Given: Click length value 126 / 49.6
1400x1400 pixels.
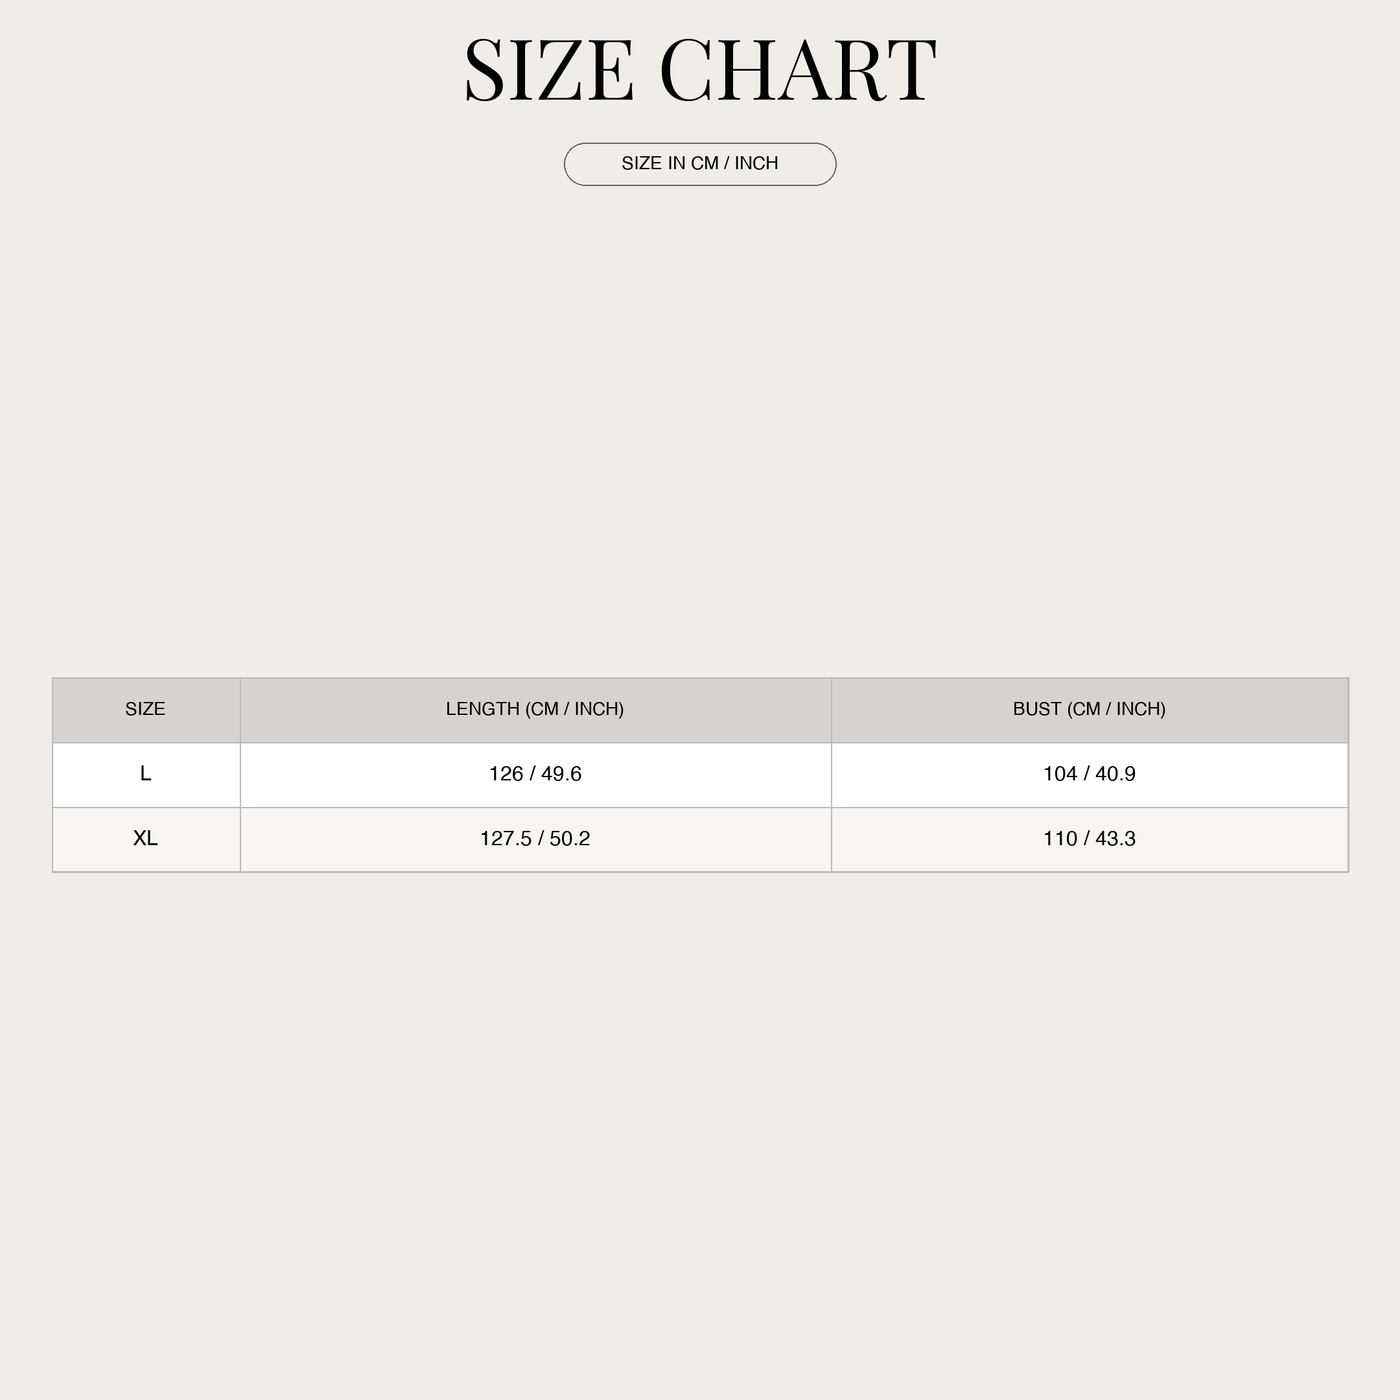Looking at the screenshot, I should click(535, 775).
